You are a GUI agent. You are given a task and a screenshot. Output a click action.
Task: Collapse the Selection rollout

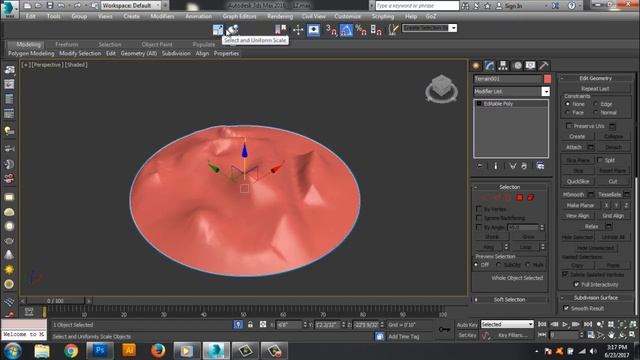(x=510, y=187)
